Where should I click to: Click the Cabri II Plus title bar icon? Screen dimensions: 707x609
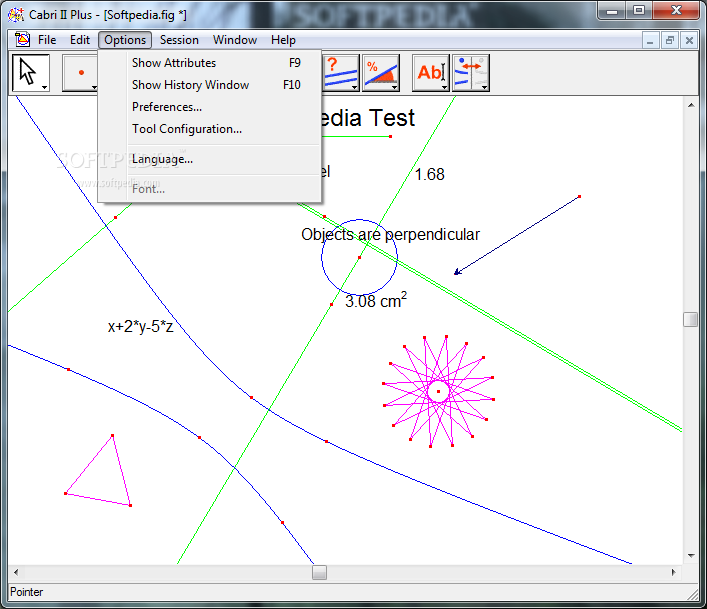[x=16, y=14]
